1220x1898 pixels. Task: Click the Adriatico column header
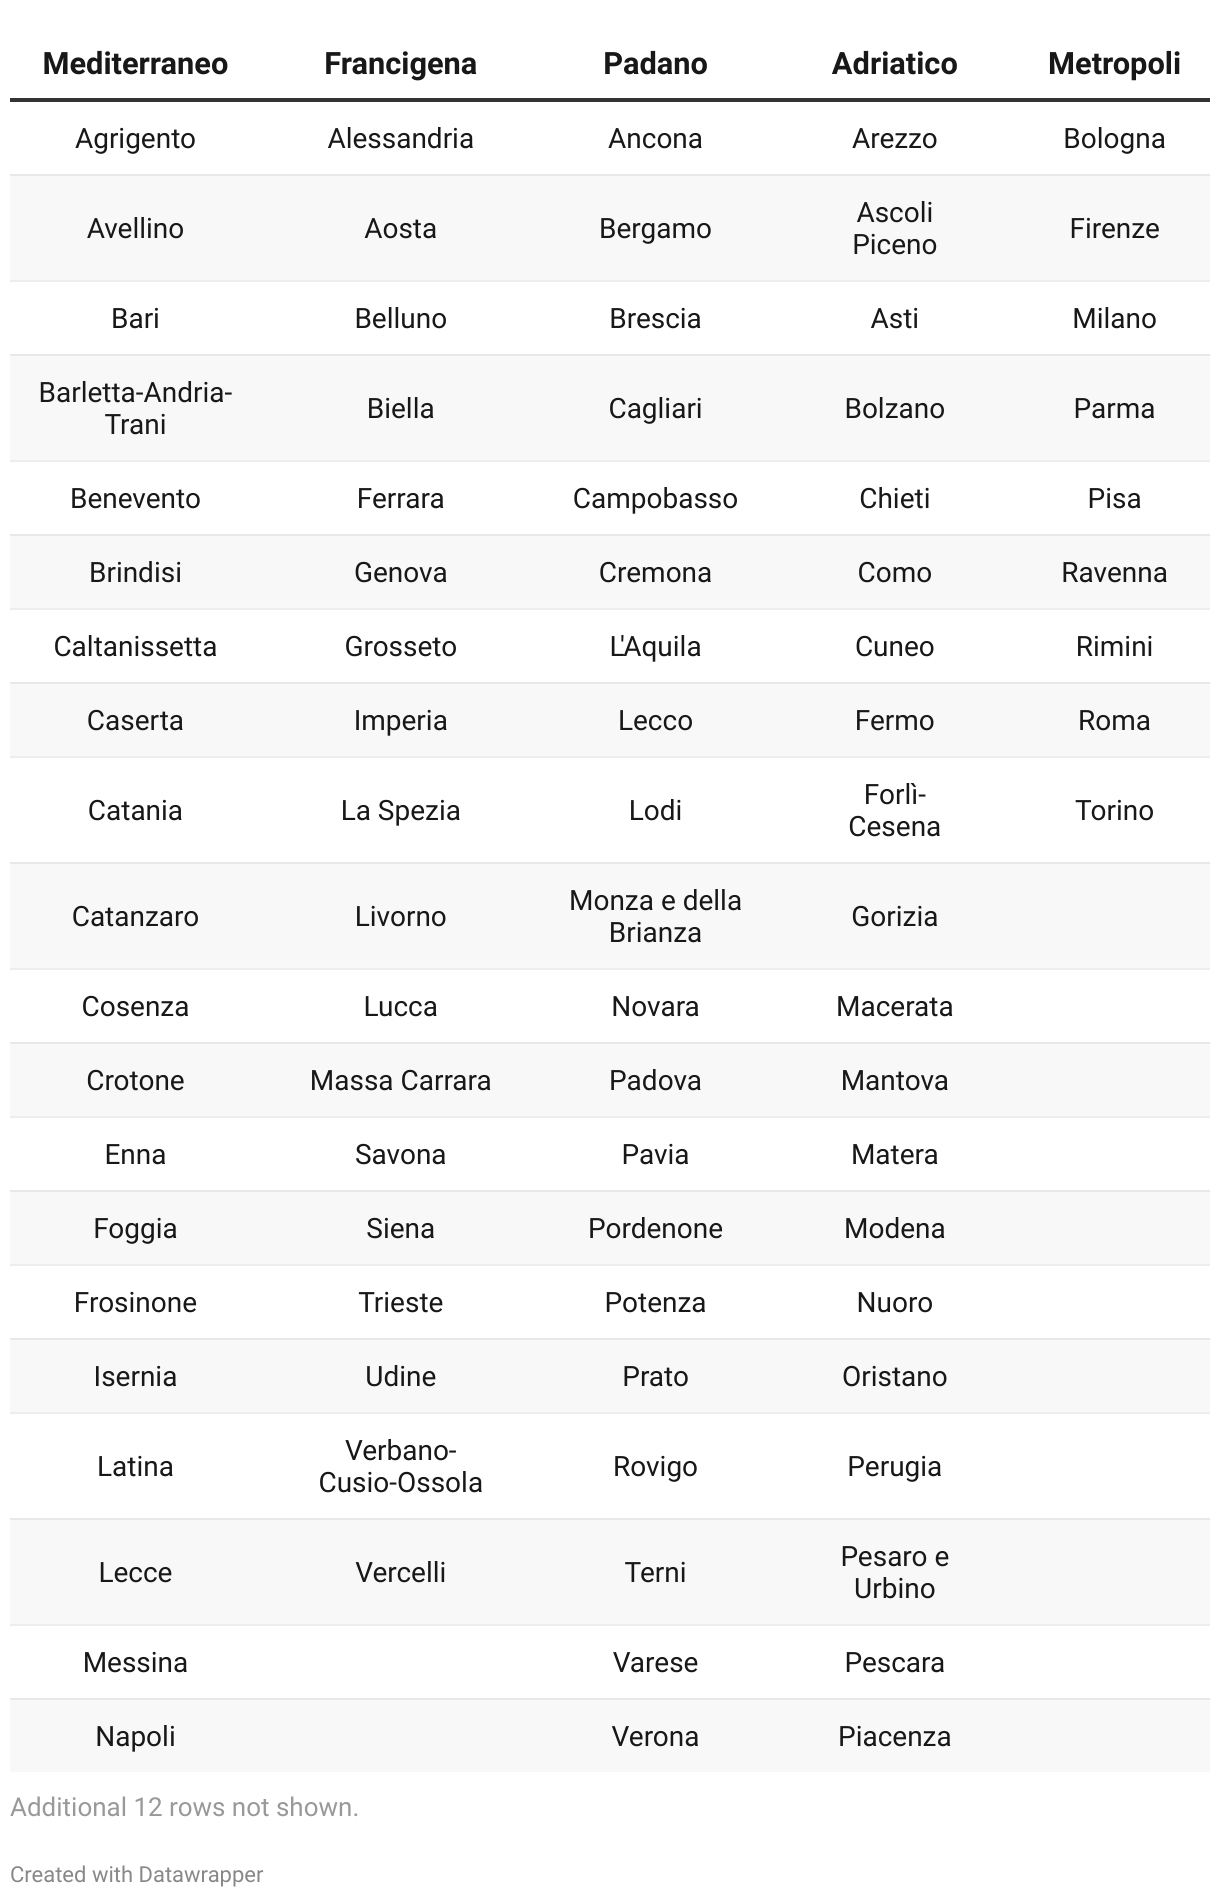coord(894,64)
